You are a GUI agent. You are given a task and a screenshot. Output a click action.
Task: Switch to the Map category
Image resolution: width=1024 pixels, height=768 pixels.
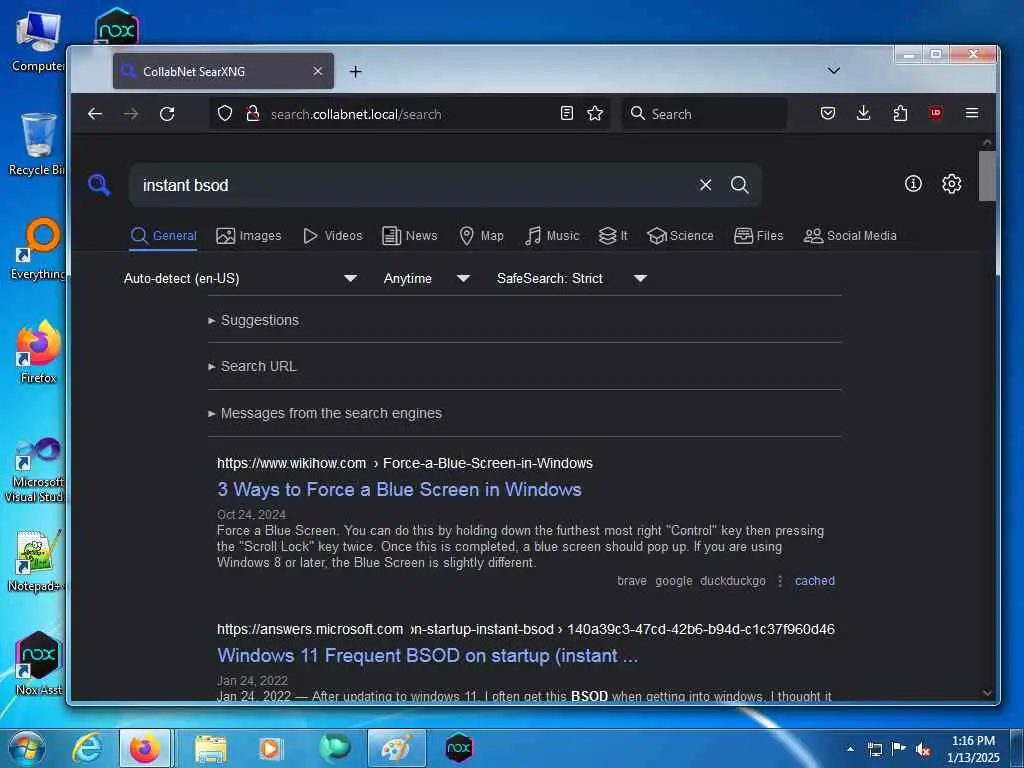tap(481, 236)
